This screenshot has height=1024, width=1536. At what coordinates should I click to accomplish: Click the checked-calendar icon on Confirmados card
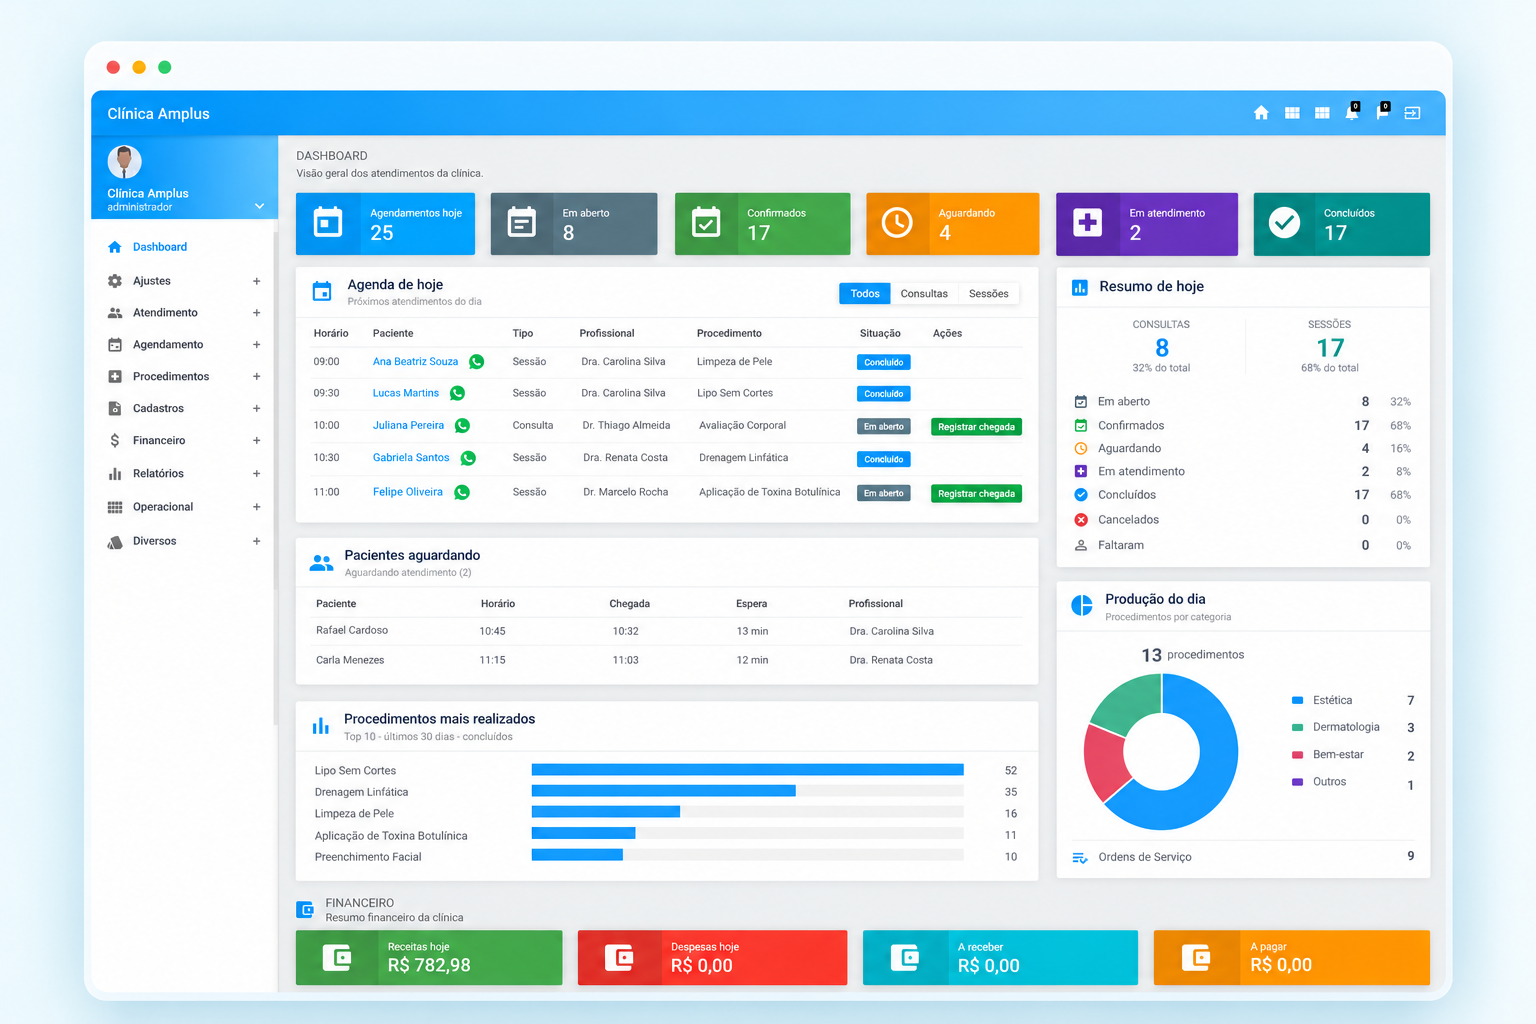(x=706, y=222)
